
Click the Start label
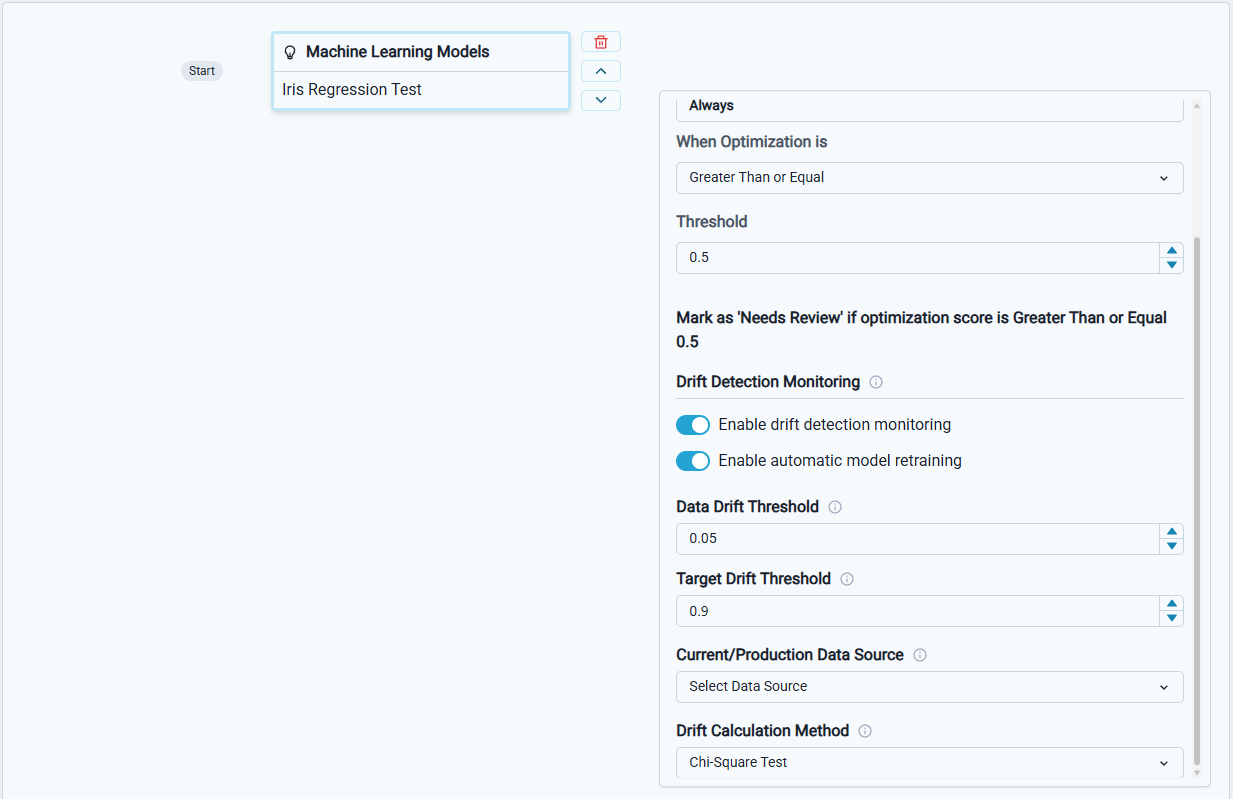pos(202,71)
